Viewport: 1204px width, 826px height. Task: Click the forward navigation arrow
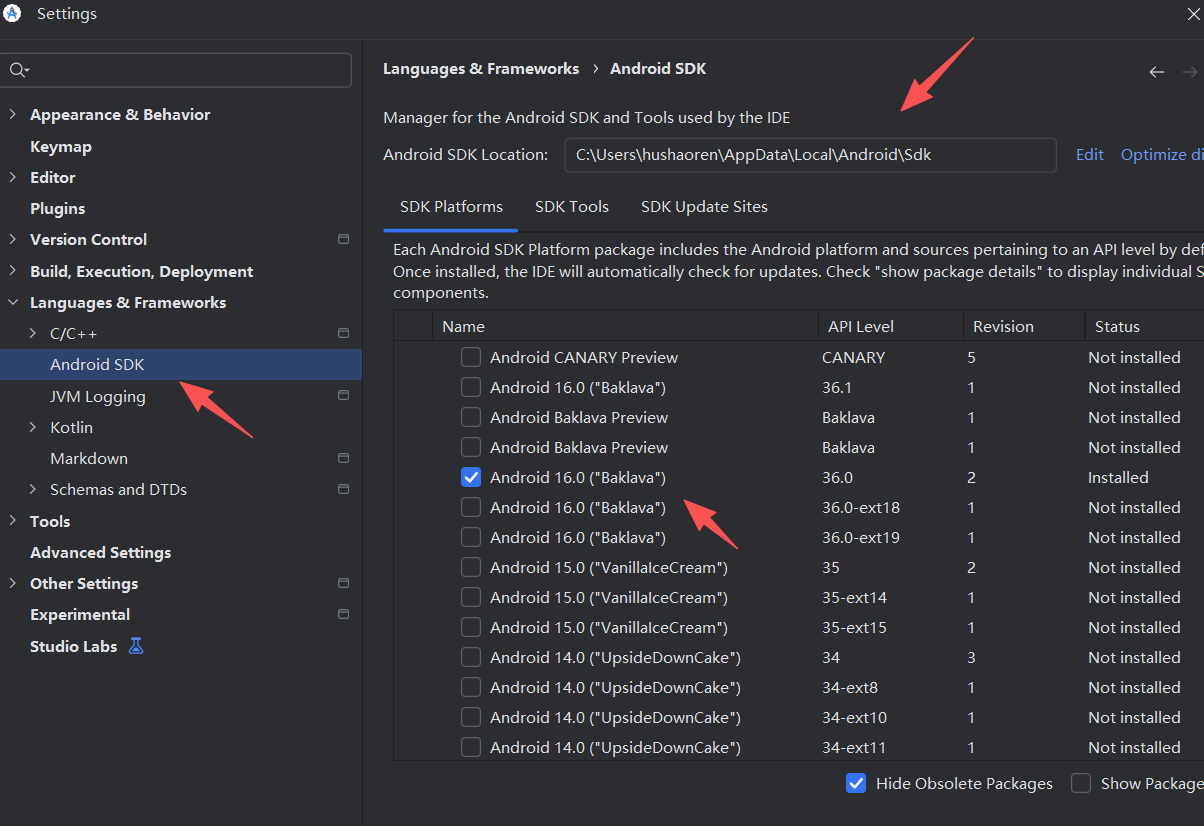pyautogui.click(x=1189, y=72)
